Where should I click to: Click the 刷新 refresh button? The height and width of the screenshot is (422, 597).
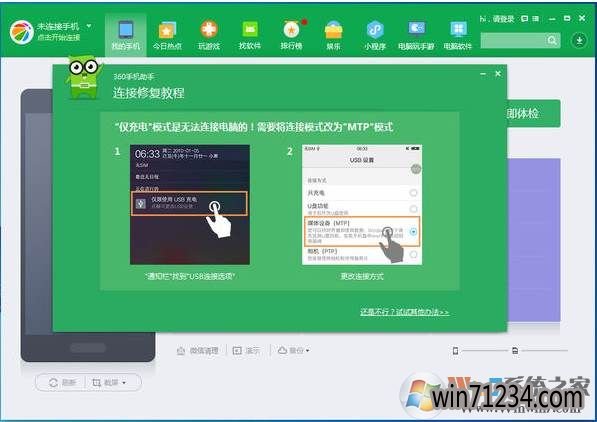[62, 382]
